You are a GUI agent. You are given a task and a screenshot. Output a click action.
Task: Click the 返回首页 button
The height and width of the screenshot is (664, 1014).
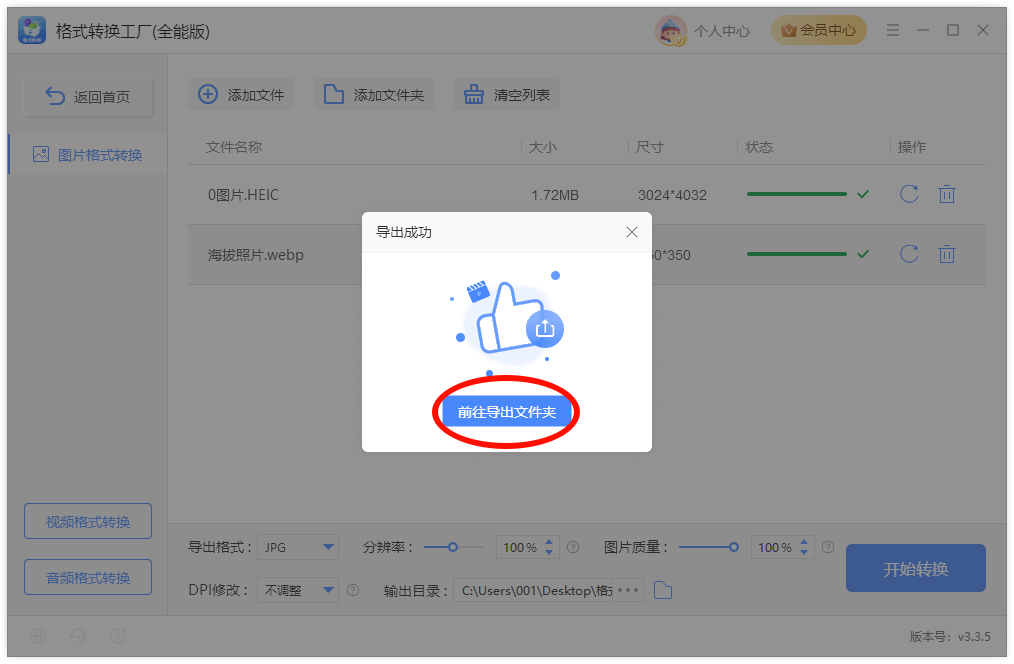click(89, 96)
